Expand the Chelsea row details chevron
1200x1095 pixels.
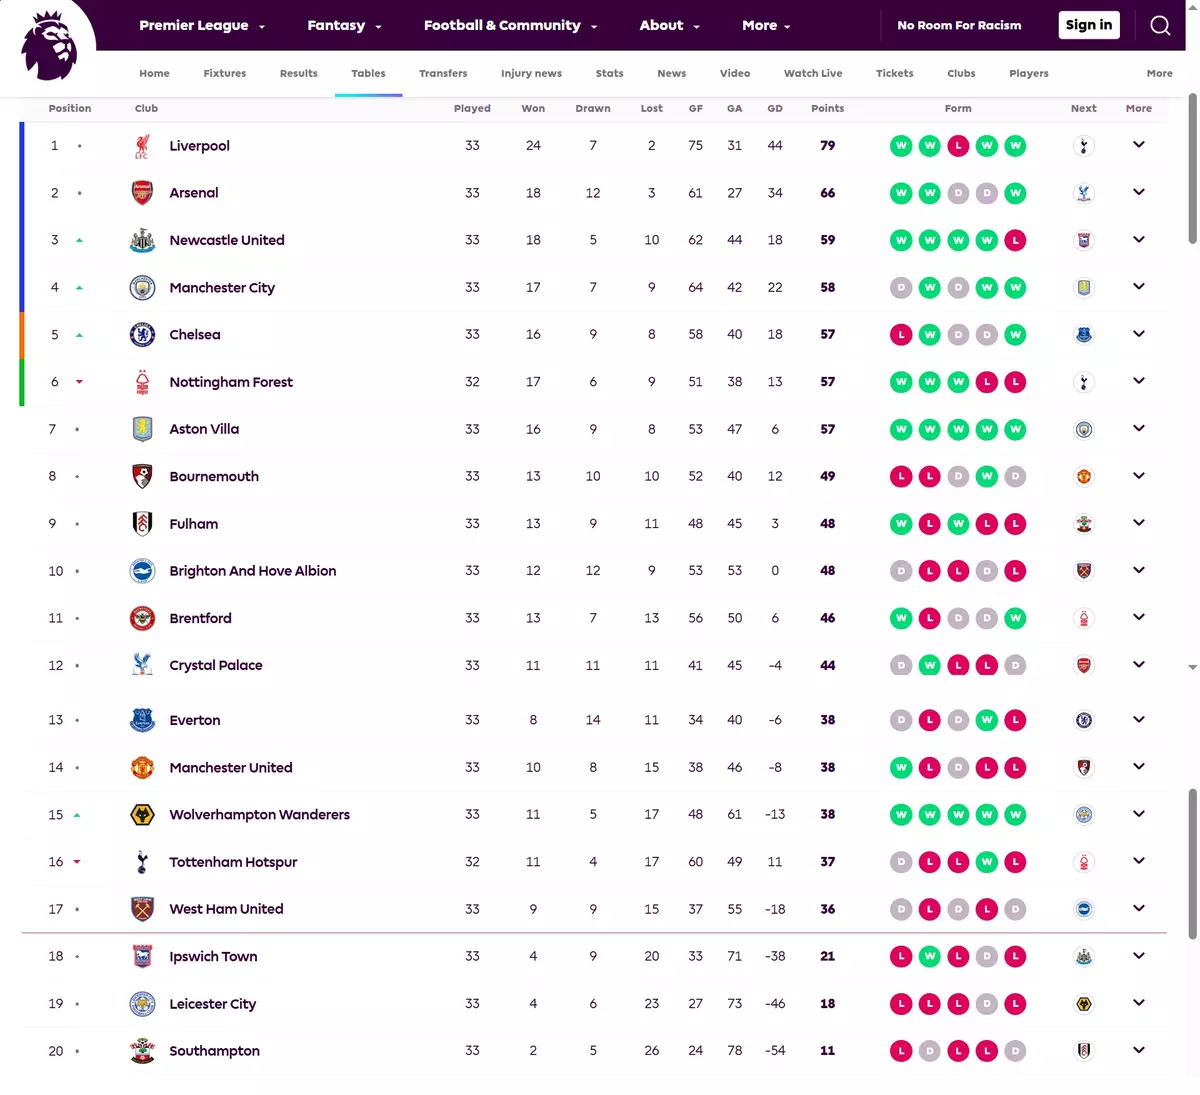click(1138, 334)
